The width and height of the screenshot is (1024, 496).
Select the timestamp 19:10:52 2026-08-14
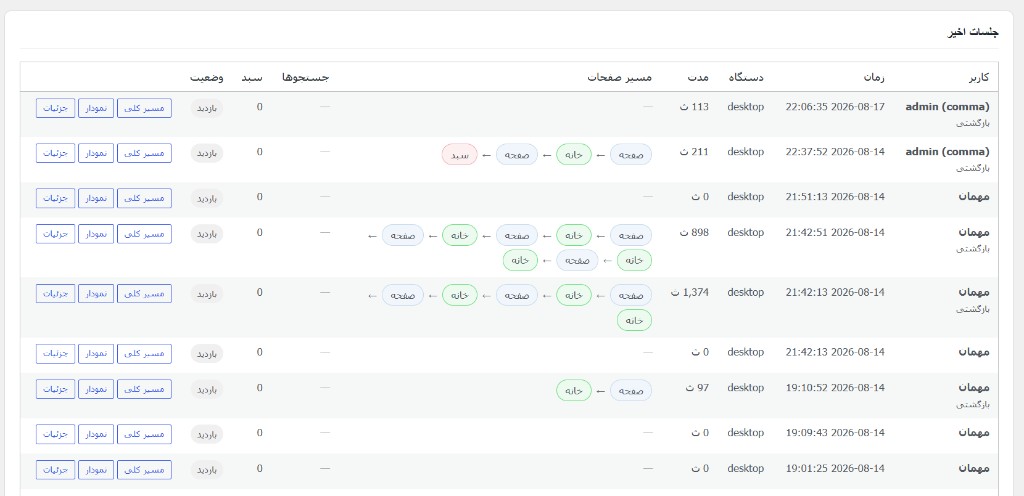[x=835, y=388]
